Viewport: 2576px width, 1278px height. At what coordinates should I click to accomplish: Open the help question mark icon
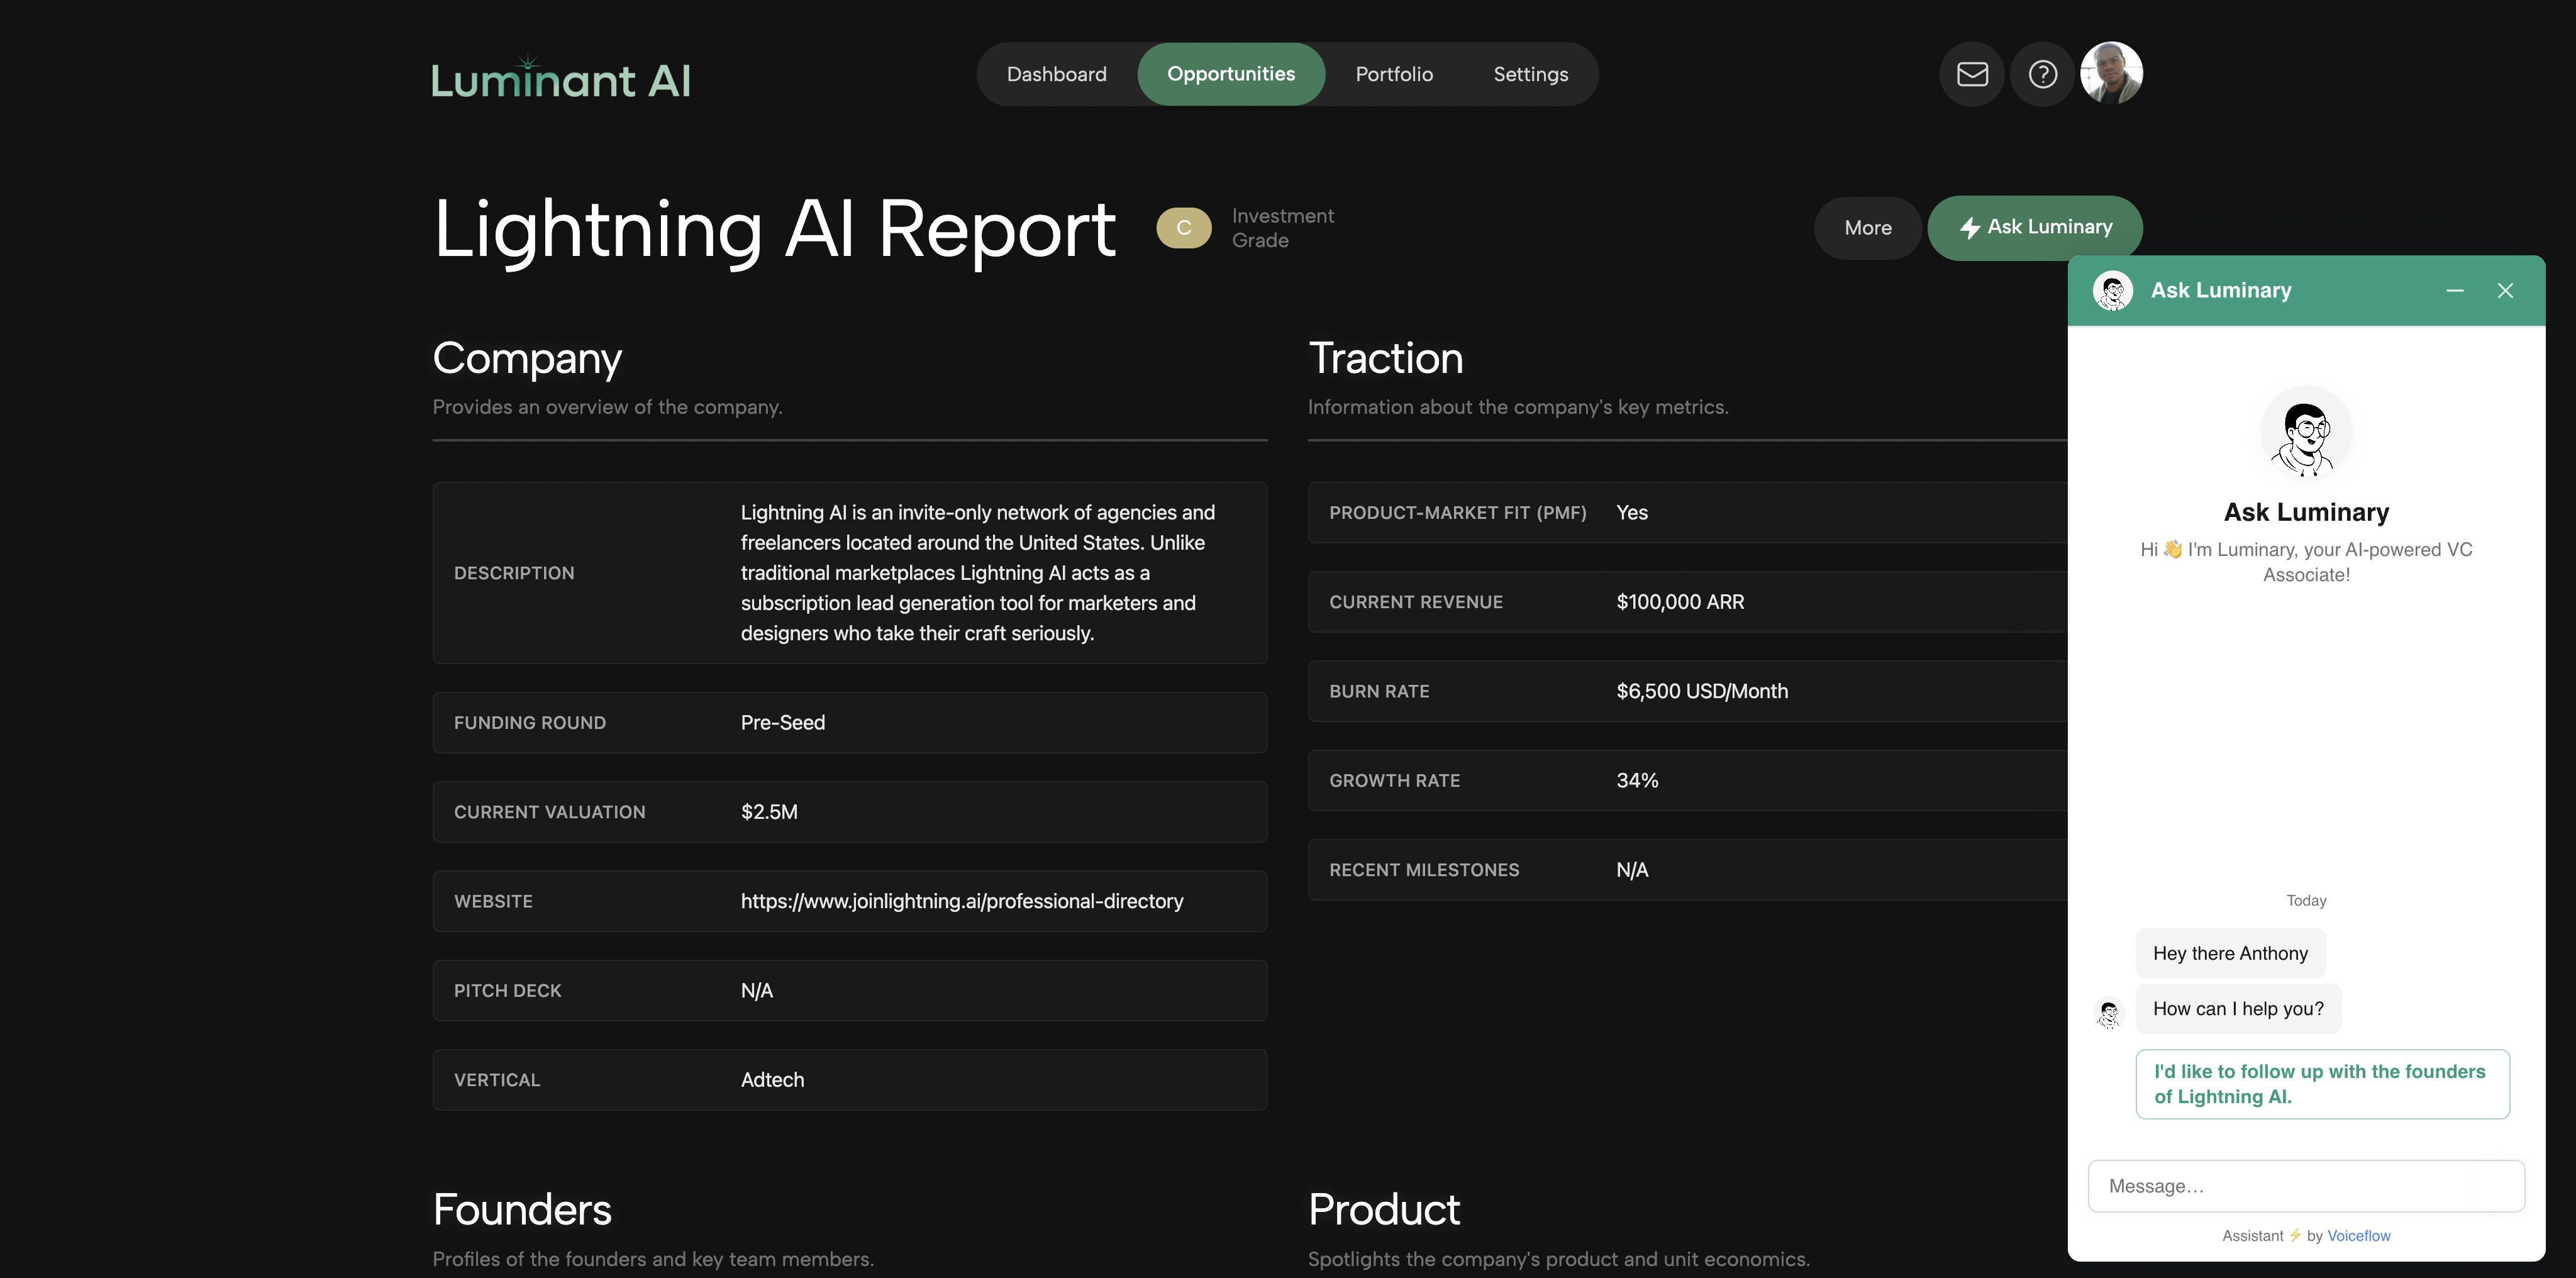tap(2042, 74)
